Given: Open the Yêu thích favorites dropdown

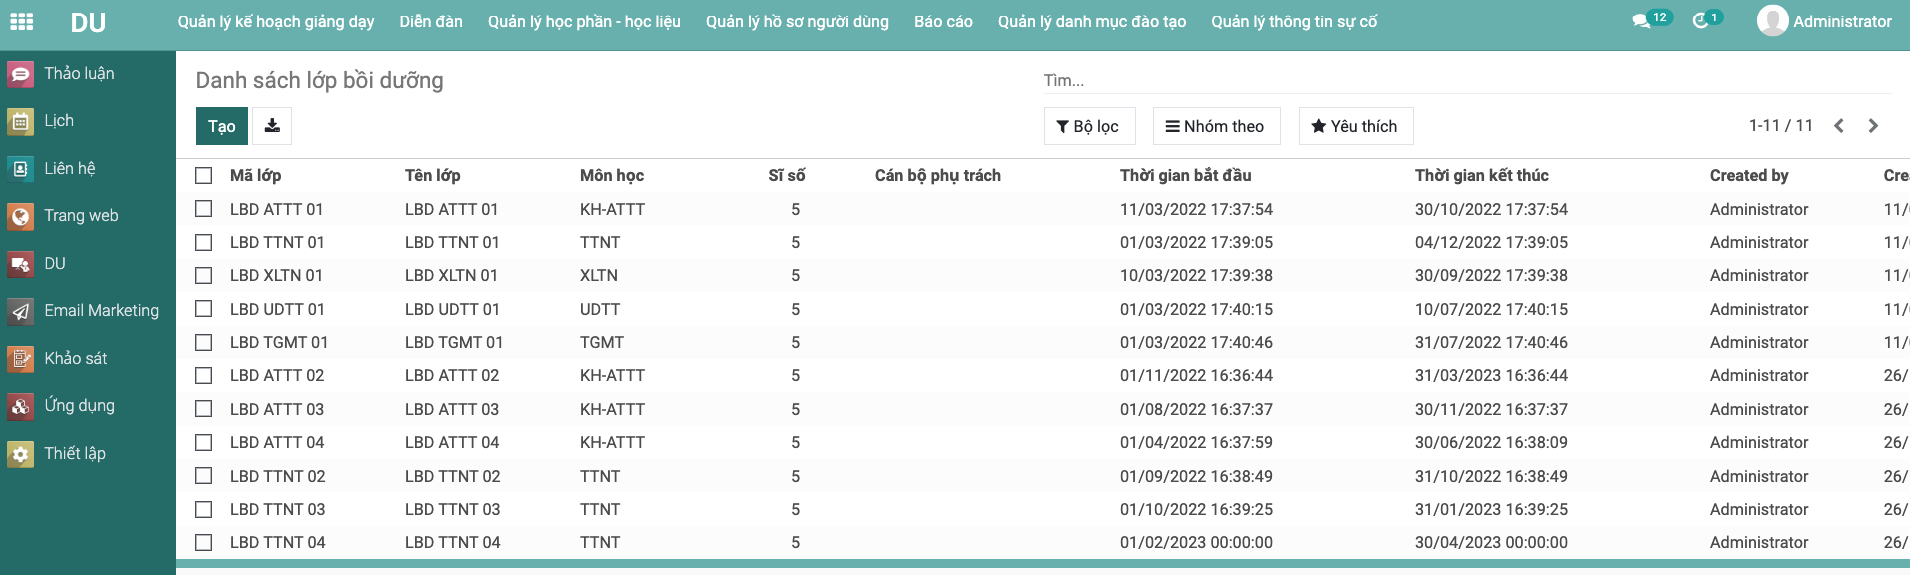Looking at the screenshot, I should (1355, 126).
